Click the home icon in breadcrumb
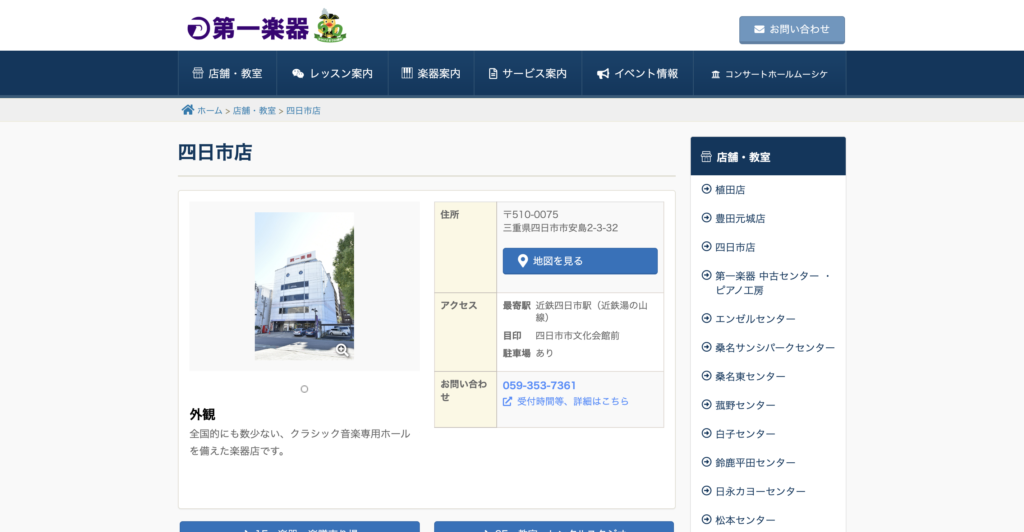The width and height of the screenshot is (1024, 532). [x=187, y=110]
